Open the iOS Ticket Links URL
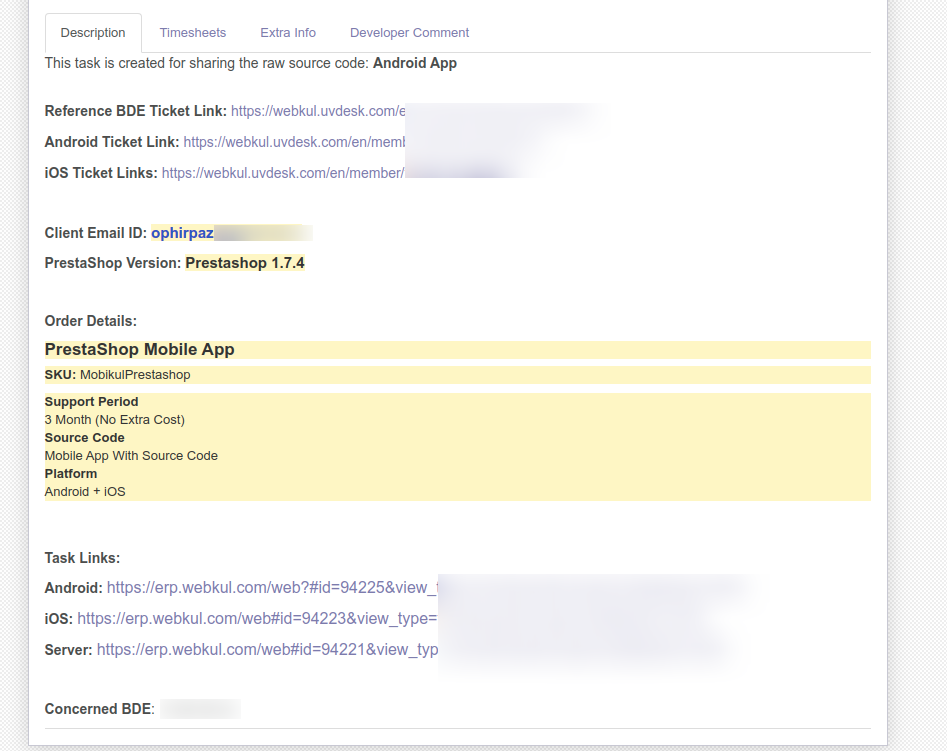 (283, 173)
